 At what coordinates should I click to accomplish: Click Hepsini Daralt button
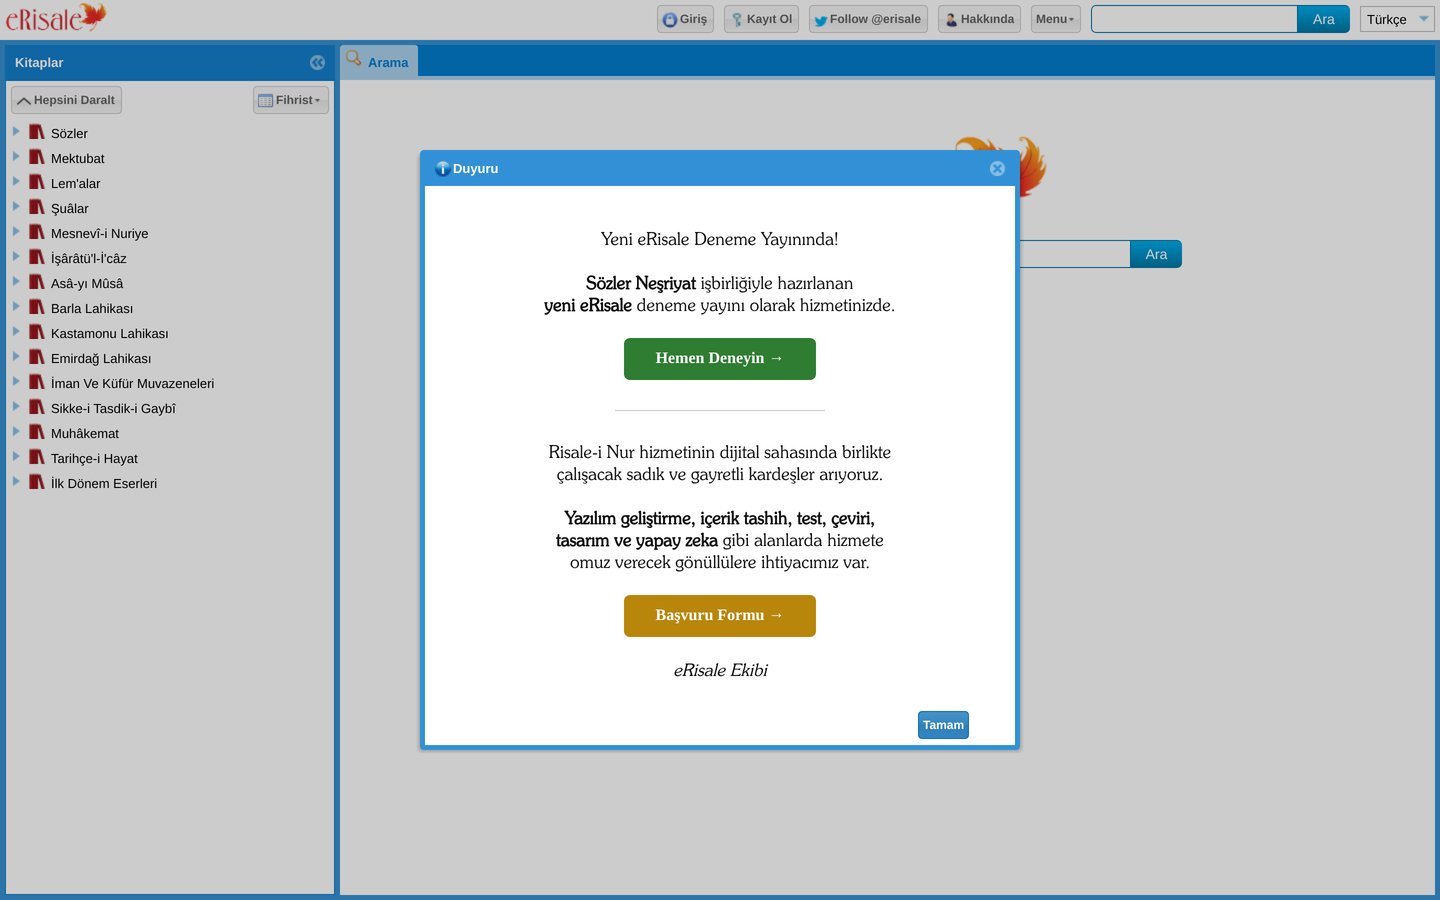(x=66, y=100)
